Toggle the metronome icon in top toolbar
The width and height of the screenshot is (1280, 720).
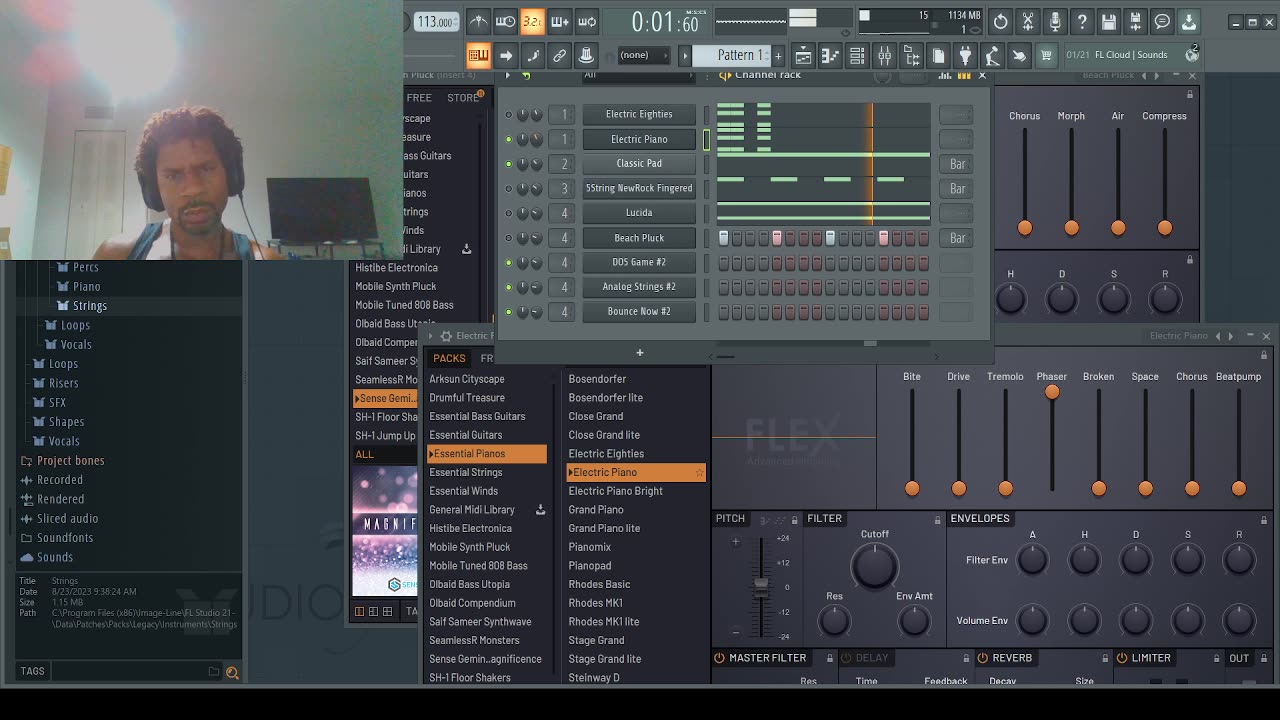coord(479,21)
